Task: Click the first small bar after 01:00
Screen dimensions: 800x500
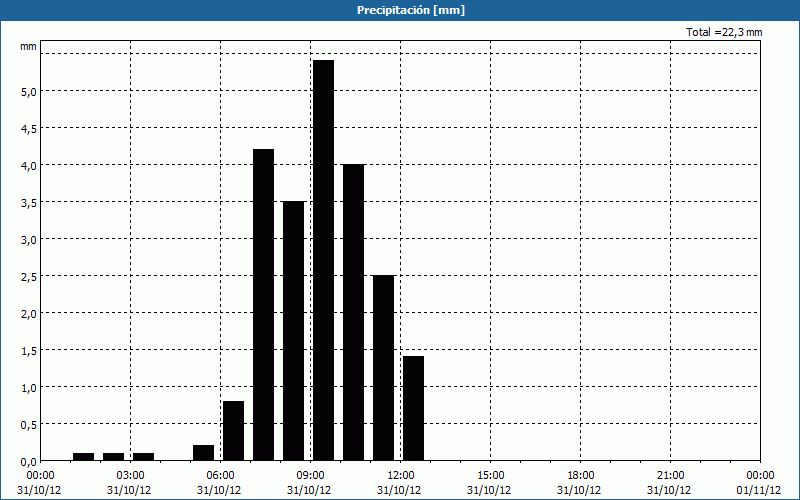Action: (x=84, y=457)
